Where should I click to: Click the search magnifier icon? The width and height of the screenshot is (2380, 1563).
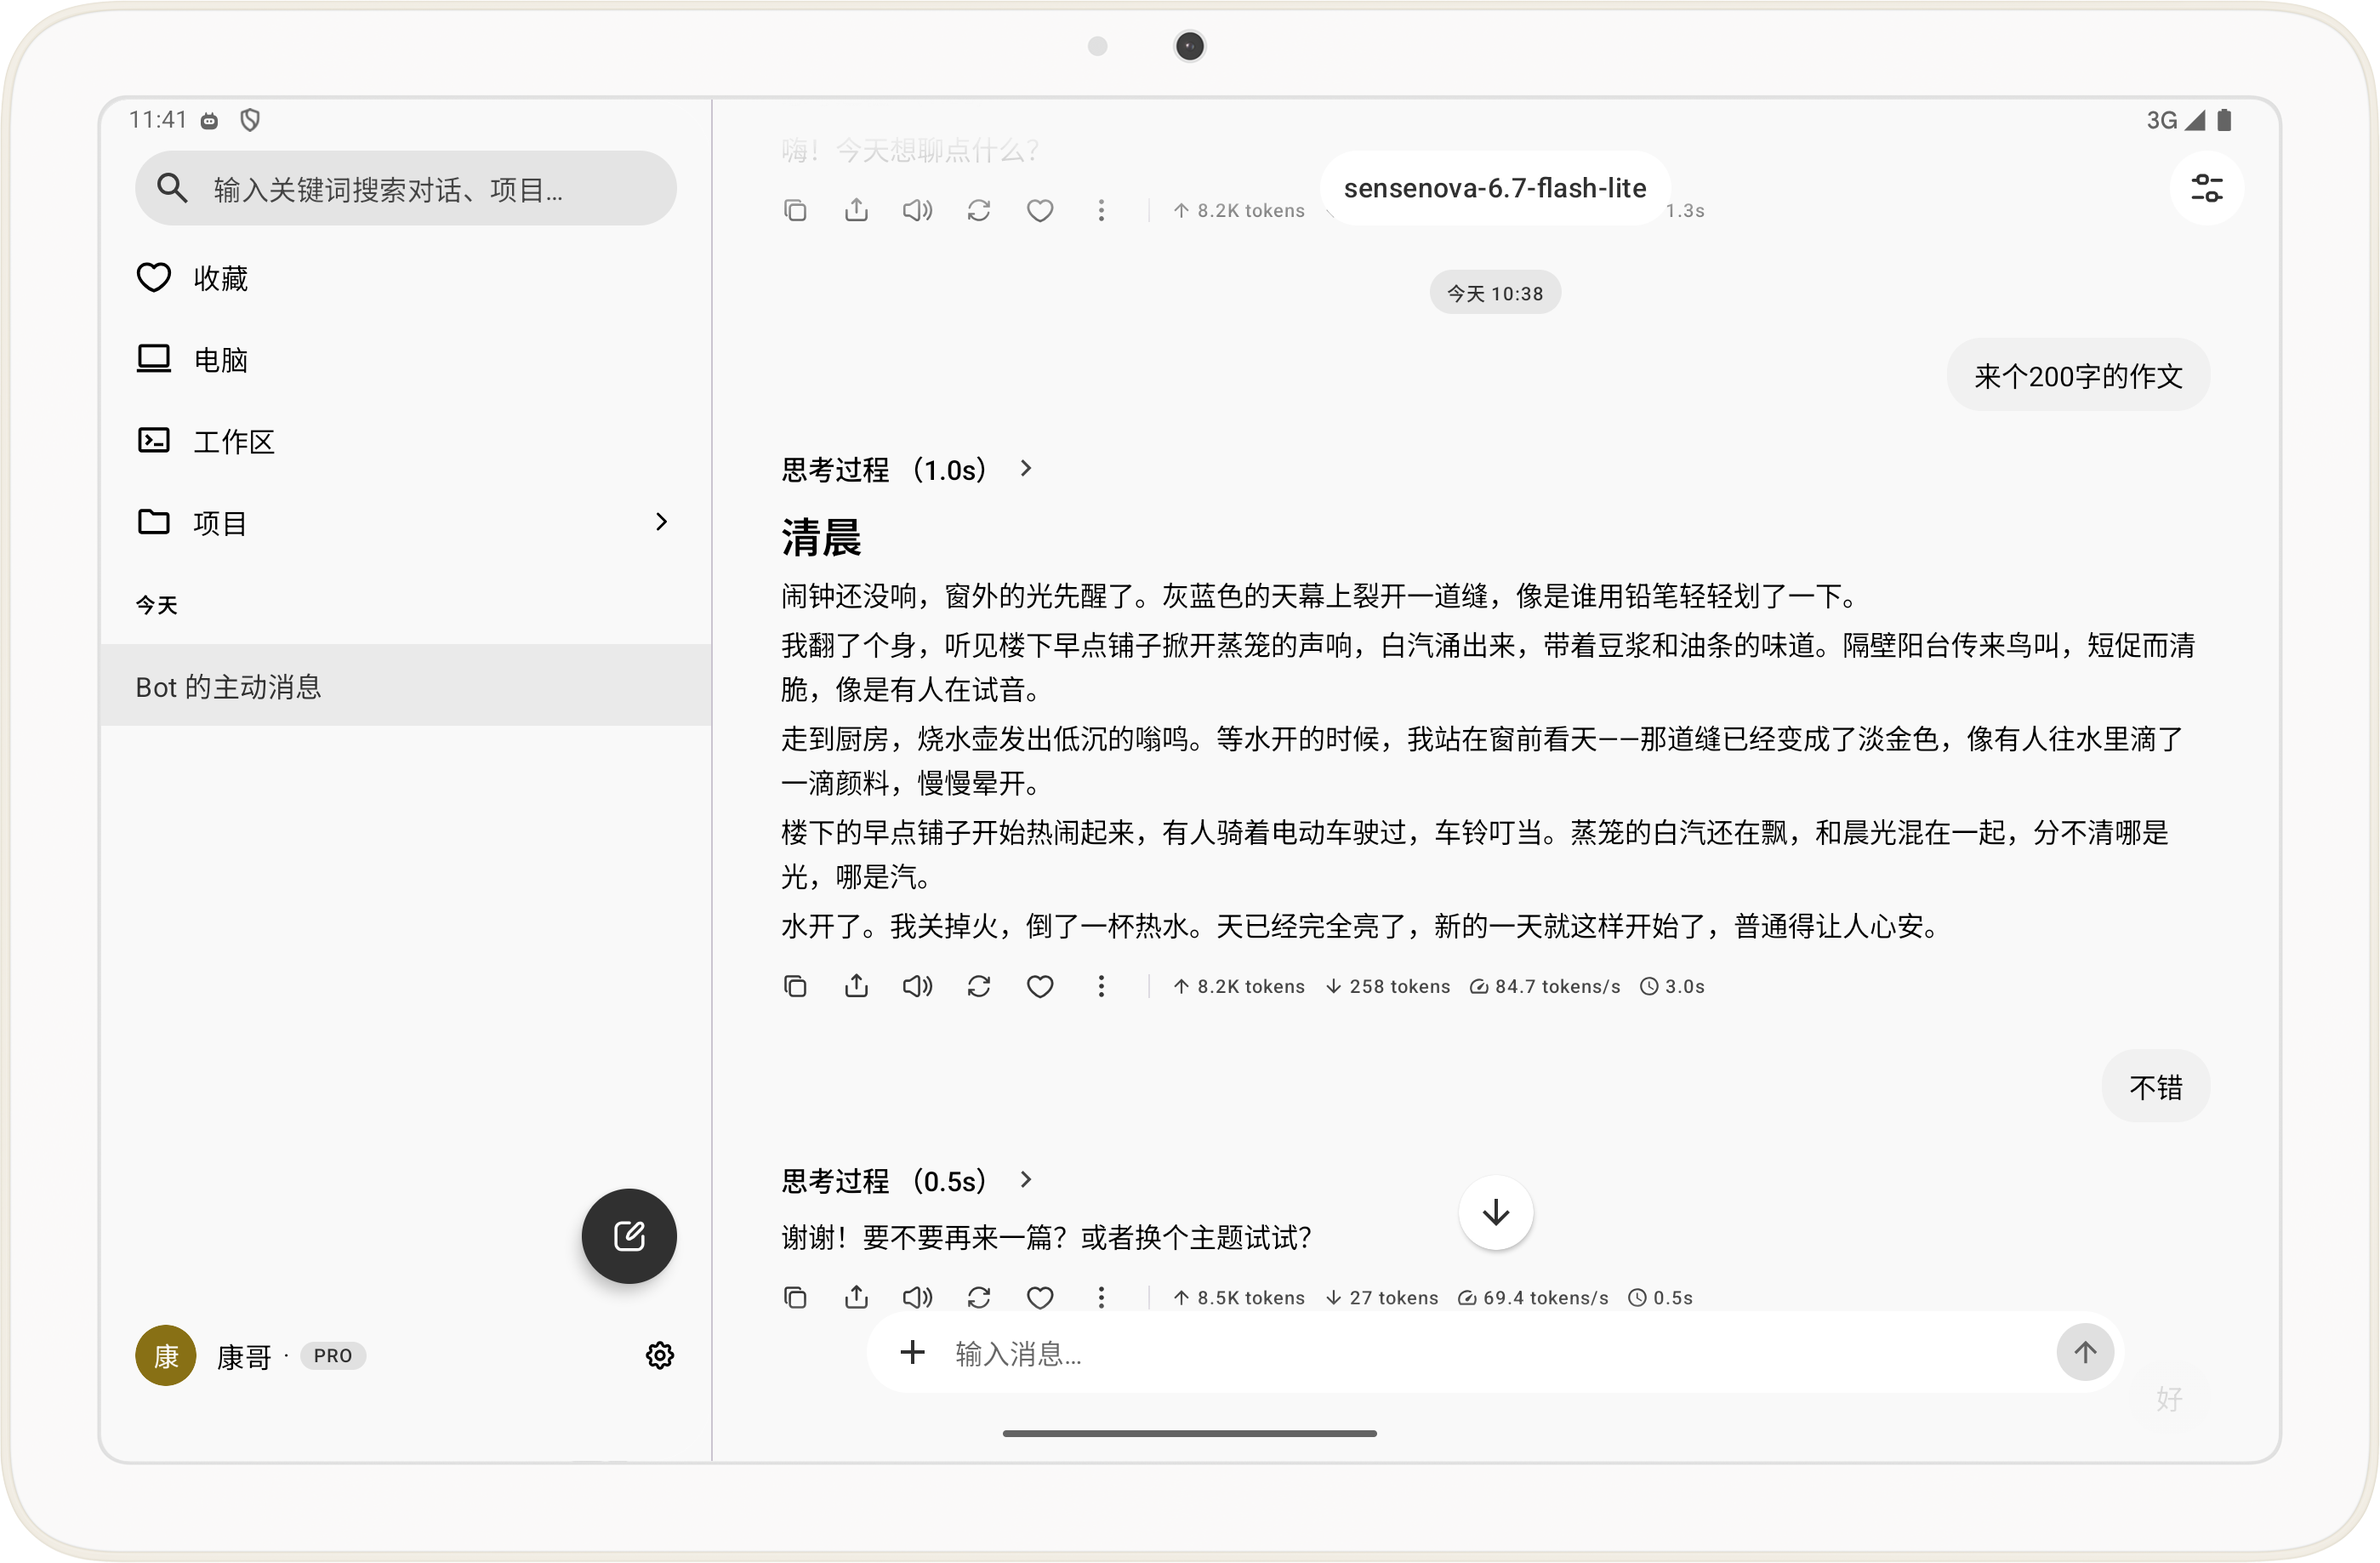point(172,188)
